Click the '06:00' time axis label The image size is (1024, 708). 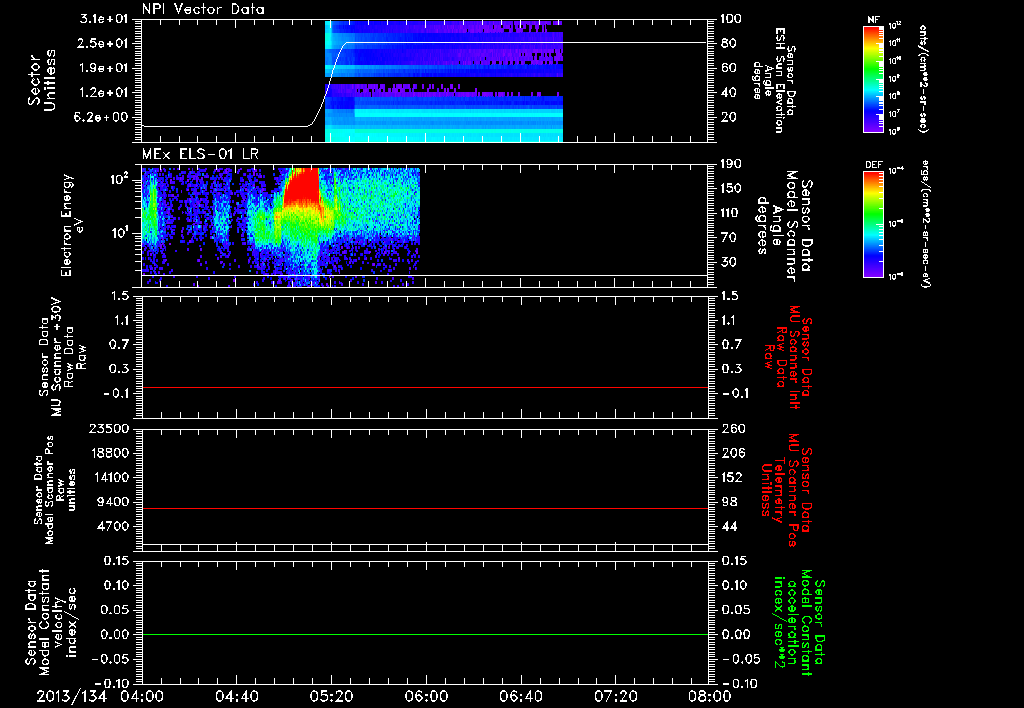click(426, 696)
